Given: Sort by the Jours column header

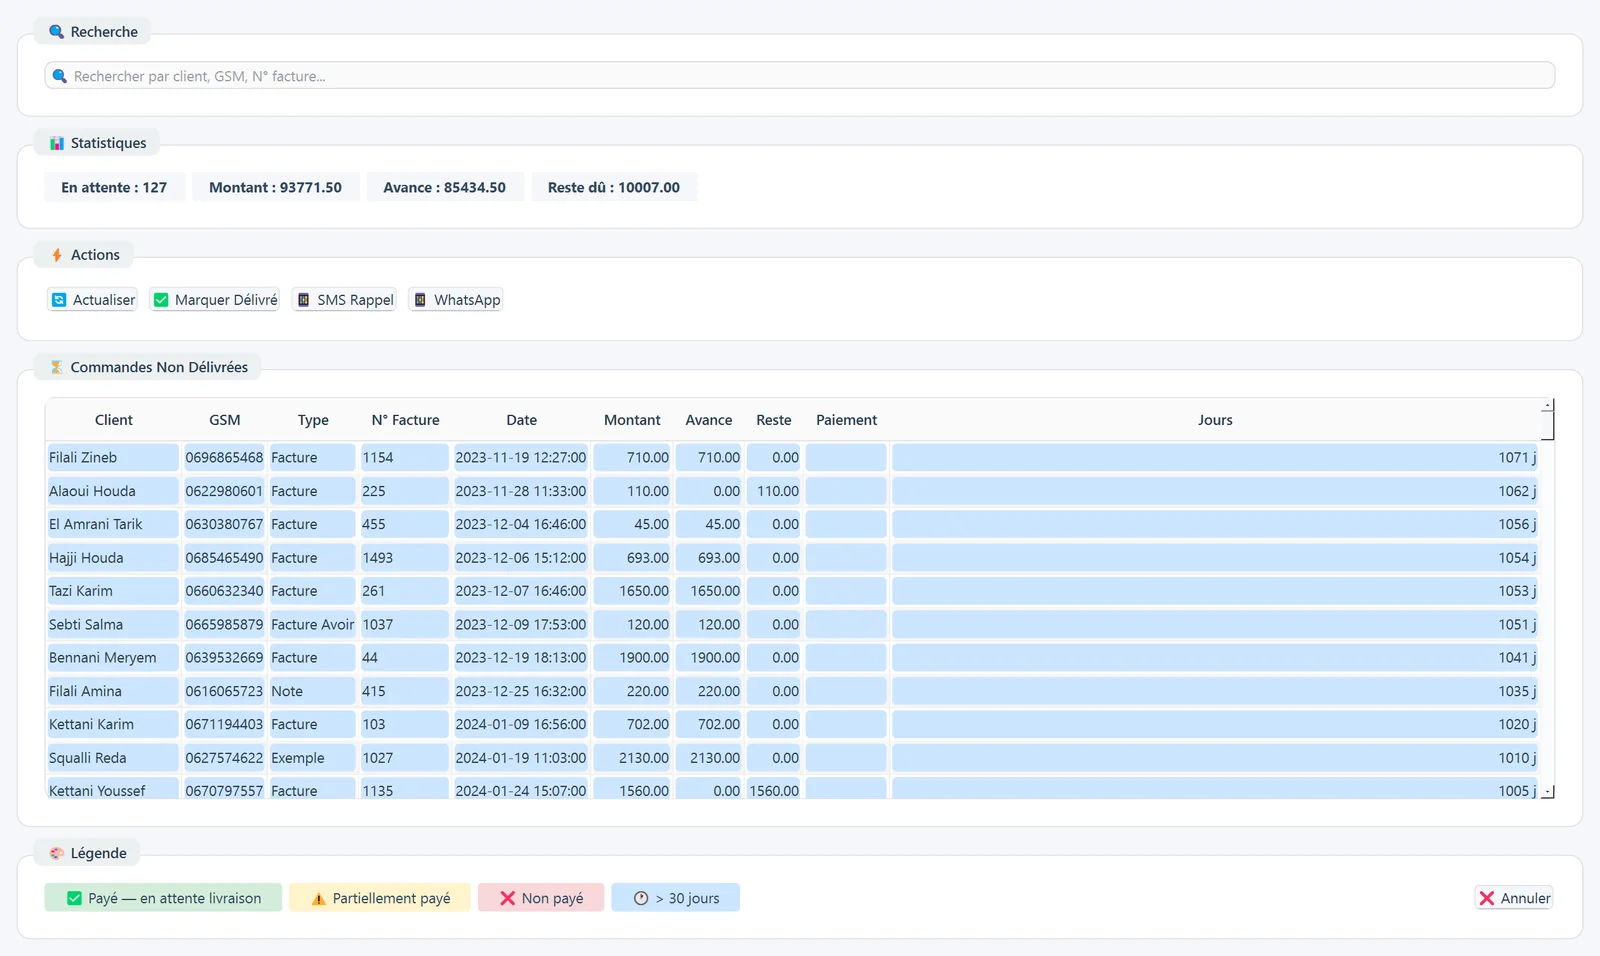Looking at the screenshot, I should point(1215,420).
